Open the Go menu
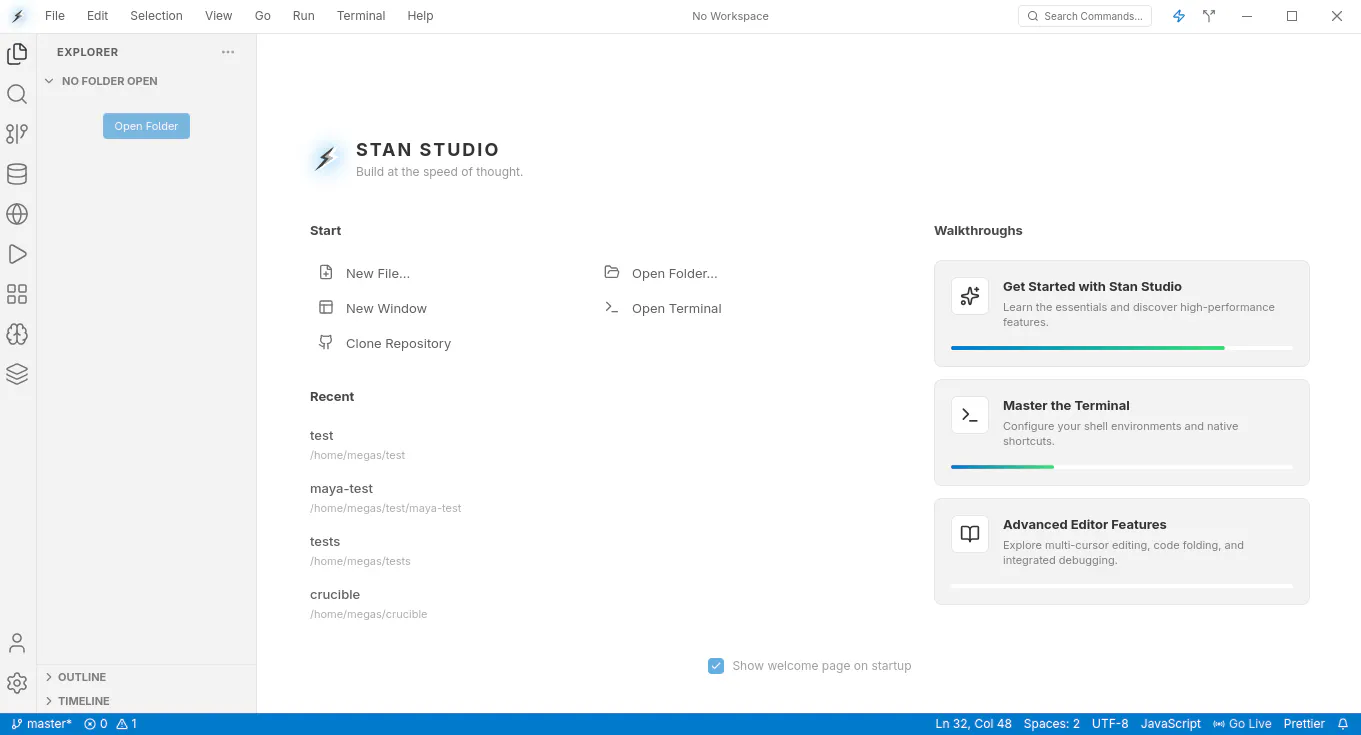Viewport: 1361px width, 735px height. pyautogui.click(x=263, y=16)
